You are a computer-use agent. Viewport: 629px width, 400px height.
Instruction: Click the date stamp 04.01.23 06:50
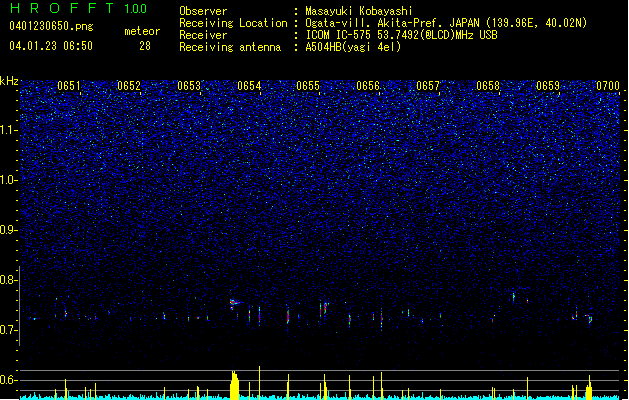[51, 46]
